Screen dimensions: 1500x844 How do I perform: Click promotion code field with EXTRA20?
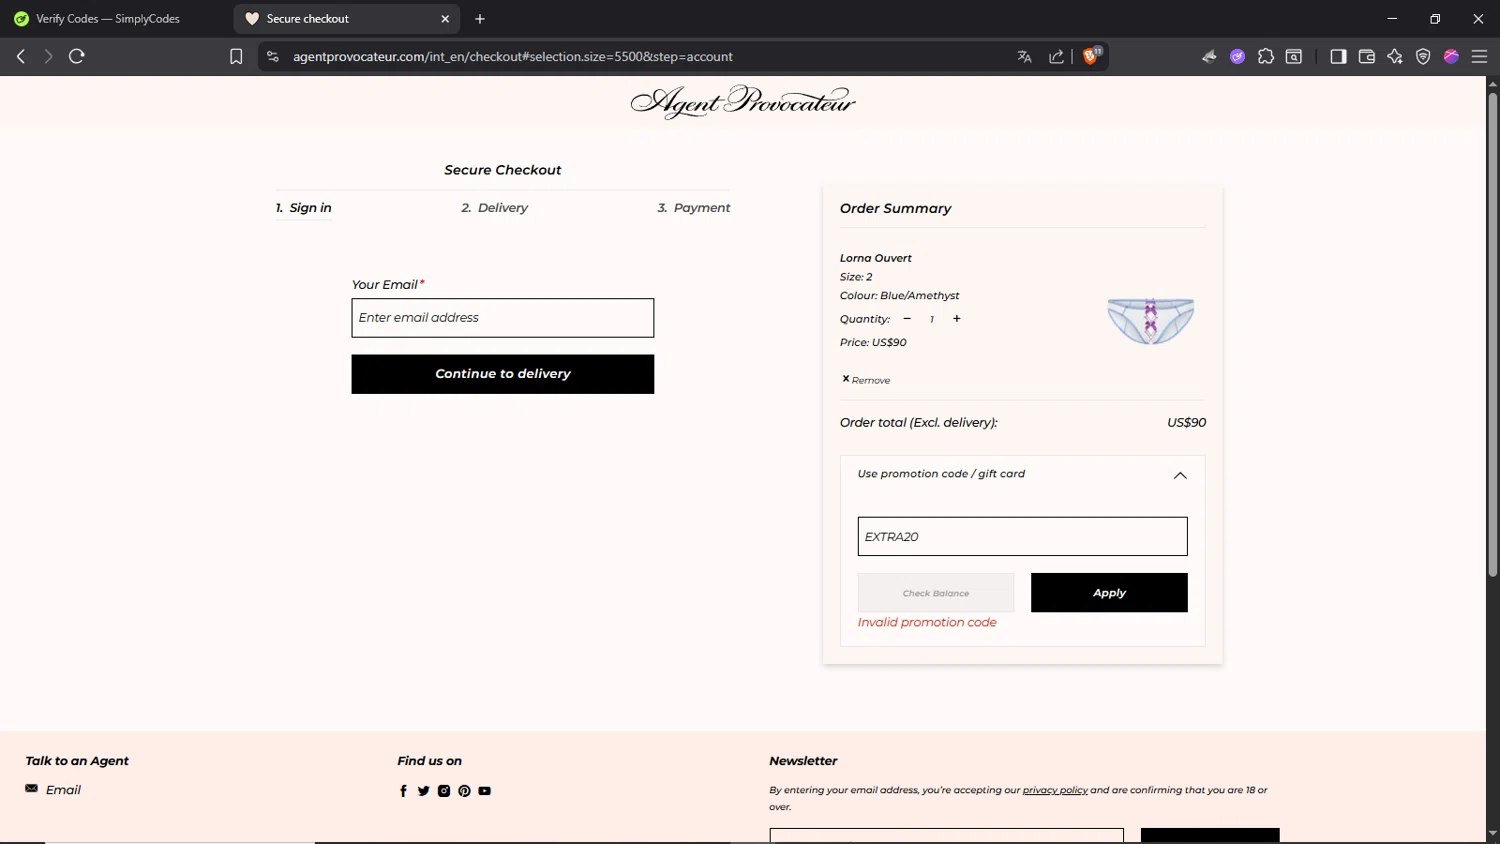pyautogui.click(x=1023, y=537)
